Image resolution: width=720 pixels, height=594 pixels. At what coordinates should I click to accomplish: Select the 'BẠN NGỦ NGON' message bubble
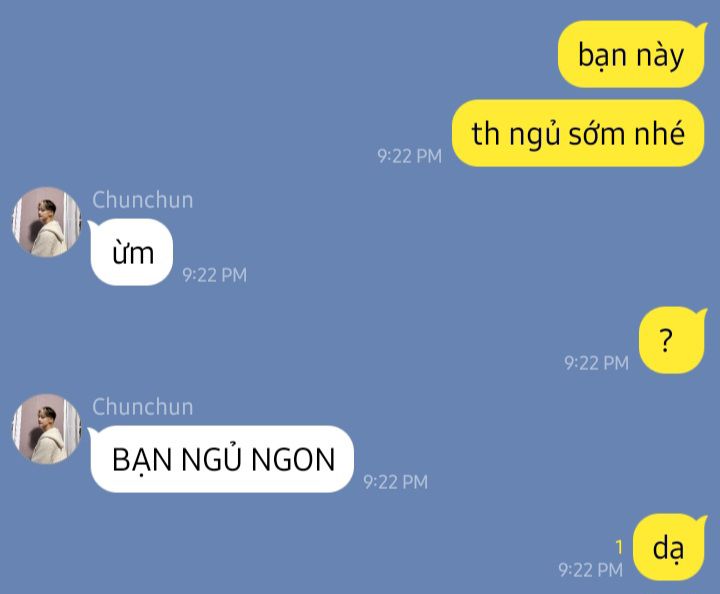[x=221, y=459]
